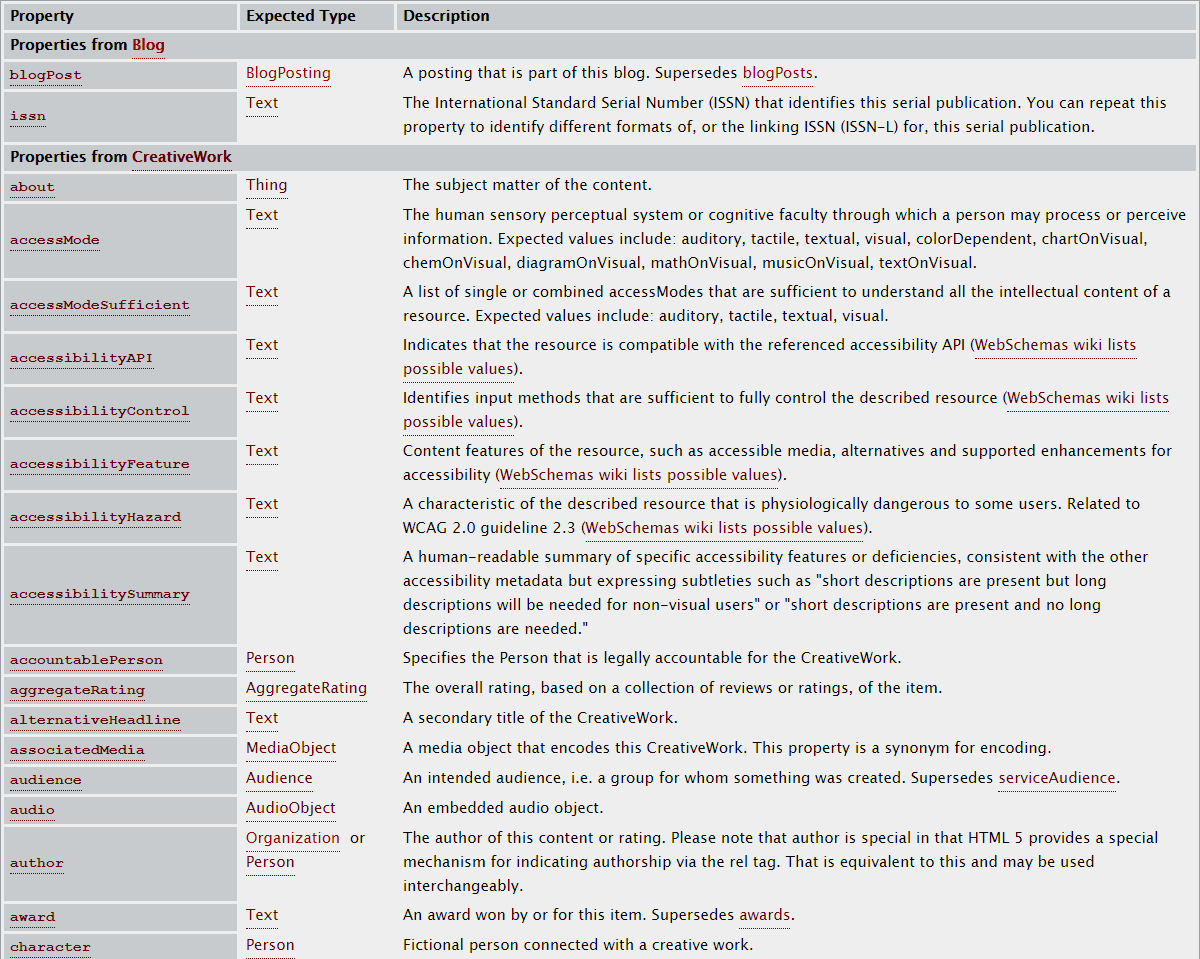Click the about property link
The image size is (1200, 959).
[31, 187]
